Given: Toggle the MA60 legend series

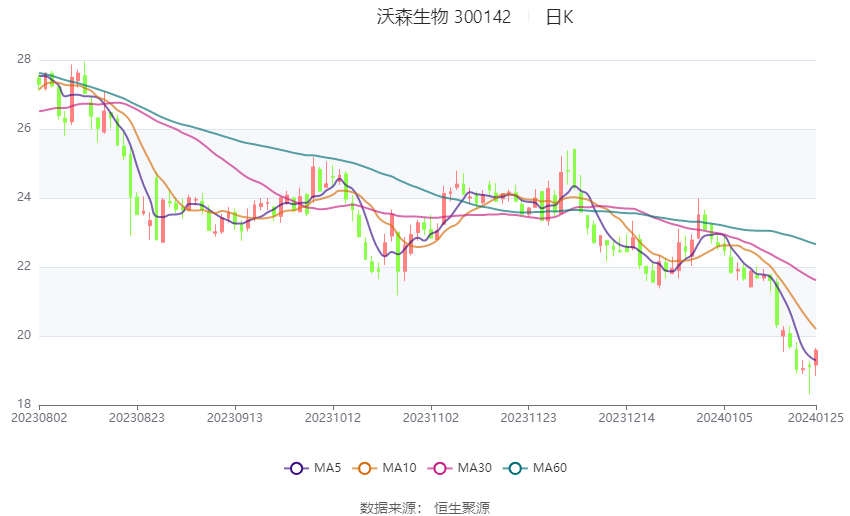Looking at the screenshot, I should point(535,468).
